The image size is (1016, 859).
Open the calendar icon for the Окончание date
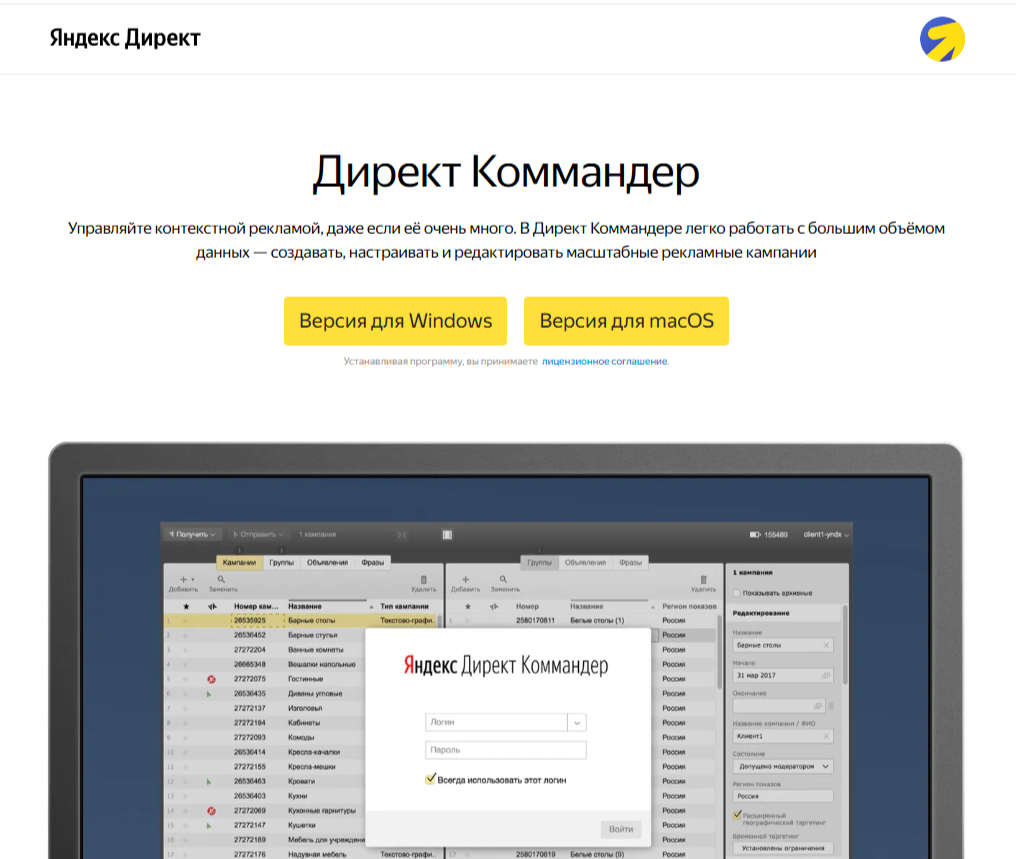818,706
